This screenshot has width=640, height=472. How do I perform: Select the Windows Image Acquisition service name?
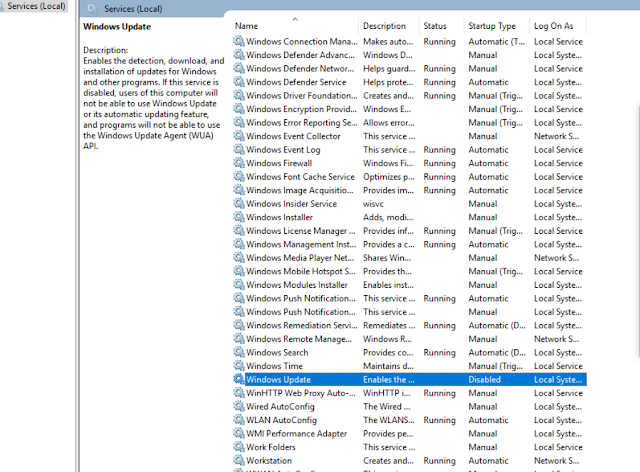point(300,190)
